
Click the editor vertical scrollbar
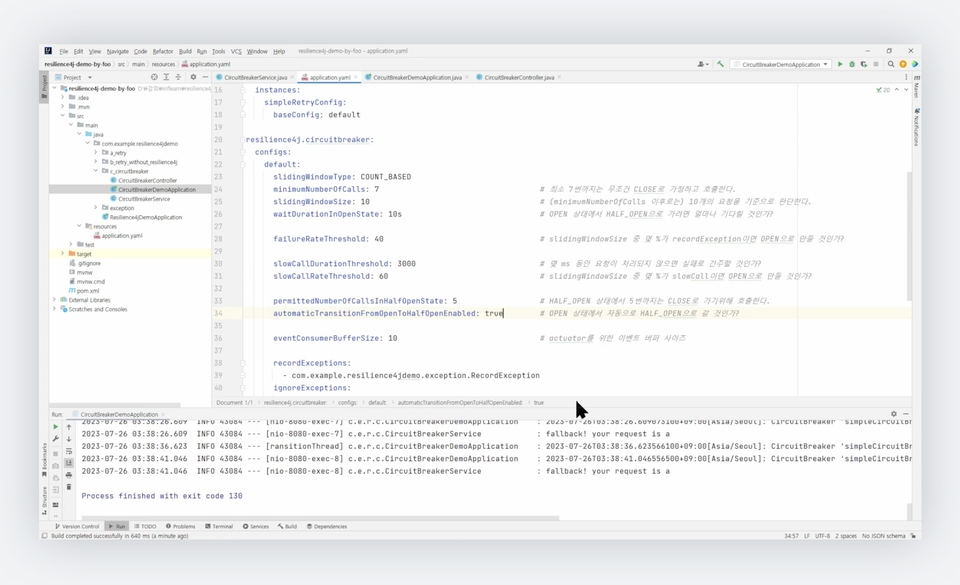(909, 236)
